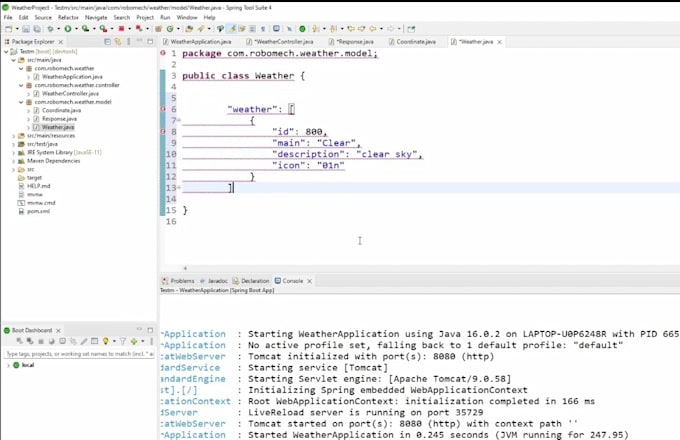
Task: Select pom.xml file in Package Explorer
Action: tap(38, 211)
